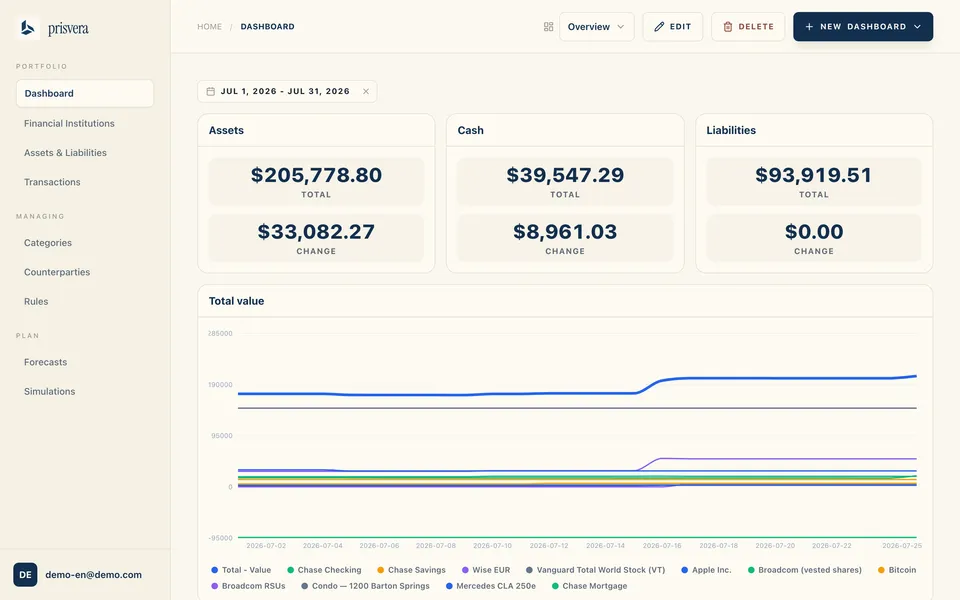Viewport: 960px width, 600px height.
Task: Toggle Wise EUR legend series
Action: tap(486, 570)
